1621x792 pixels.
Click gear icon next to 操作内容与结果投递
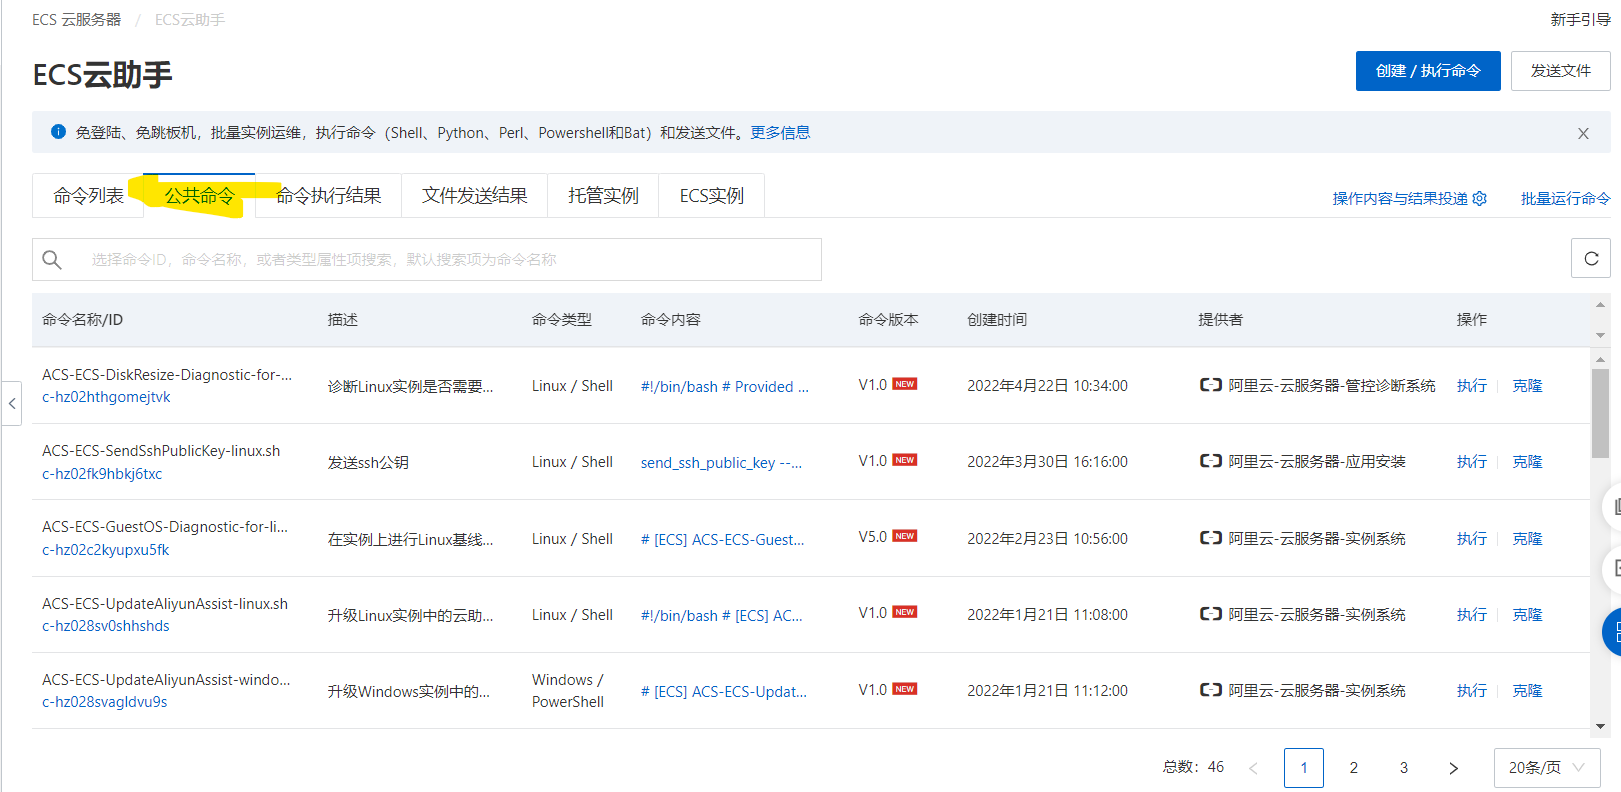pyautogui.click(x=1480, y=198)
